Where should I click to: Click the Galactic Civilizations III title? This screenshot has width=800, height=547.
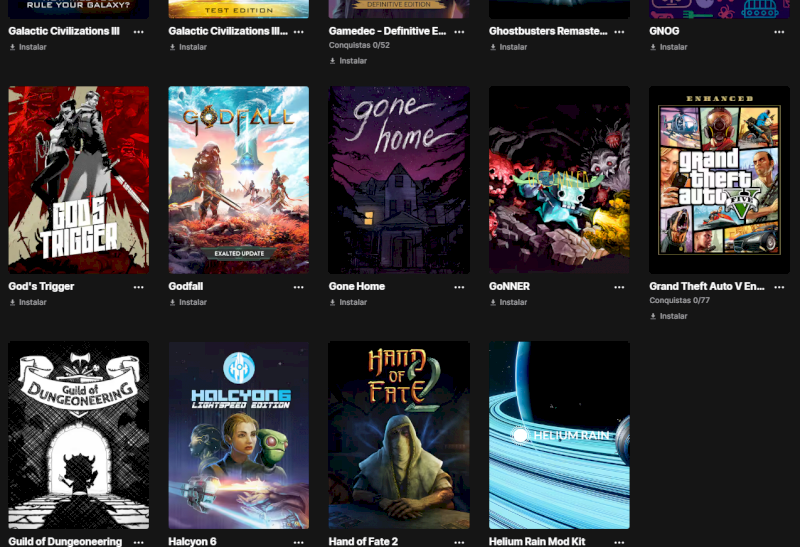click(x=64, y=31)
